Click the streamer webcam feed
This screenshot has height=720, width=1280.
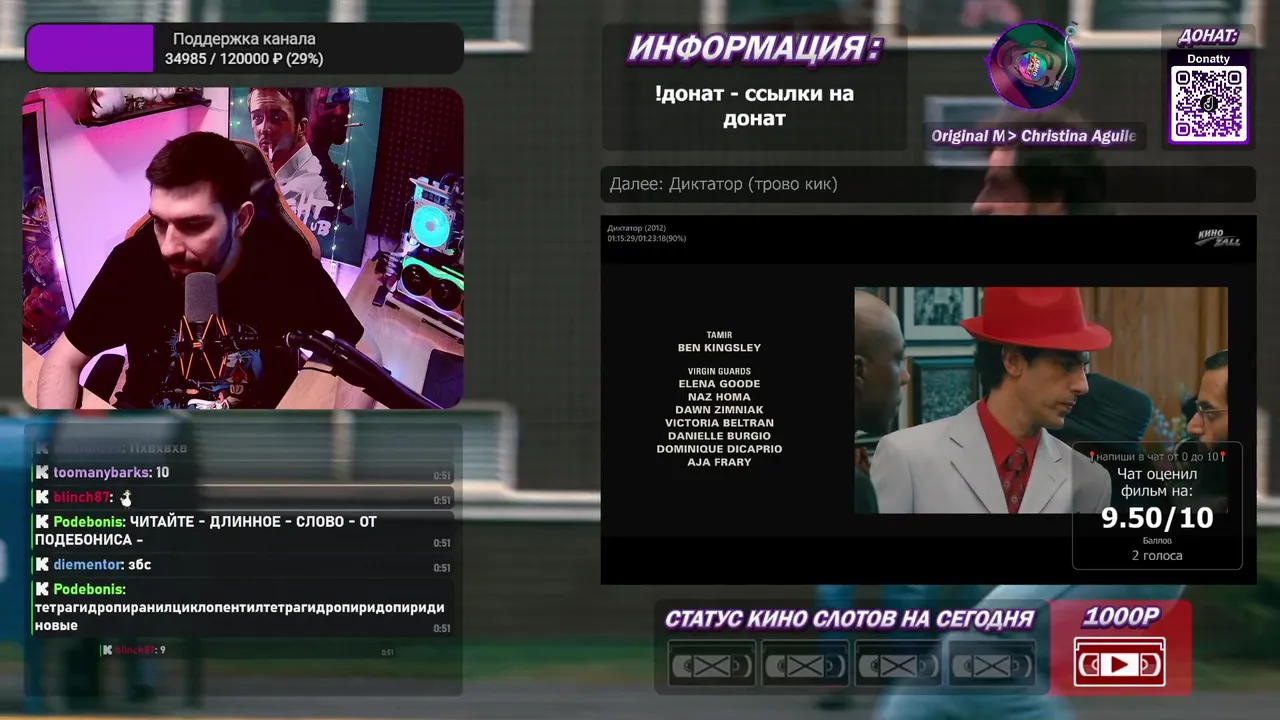tap(243, 248)
